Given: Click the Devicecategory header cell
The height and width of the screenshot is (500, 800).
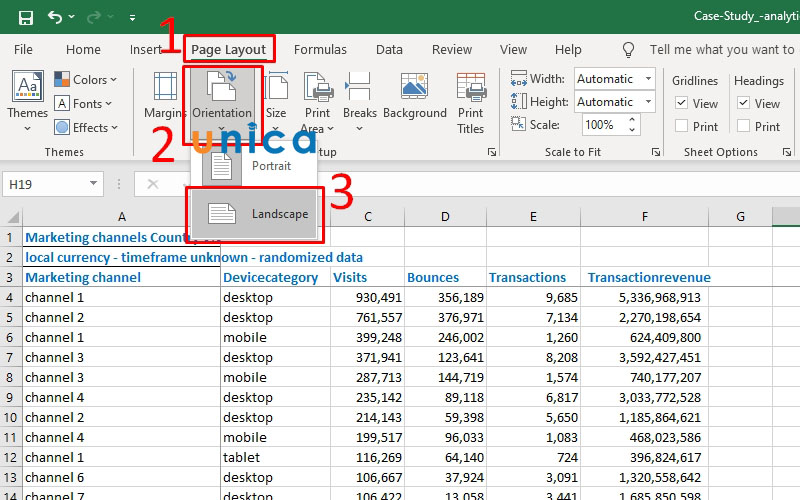Looking at the screenshot, I should click(276, 278).
